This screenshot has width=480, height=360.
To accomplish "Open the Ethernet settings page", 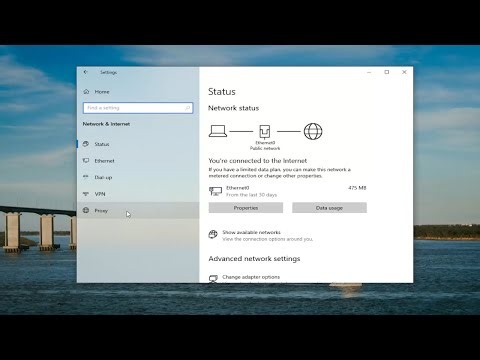I will pos(138,161).
